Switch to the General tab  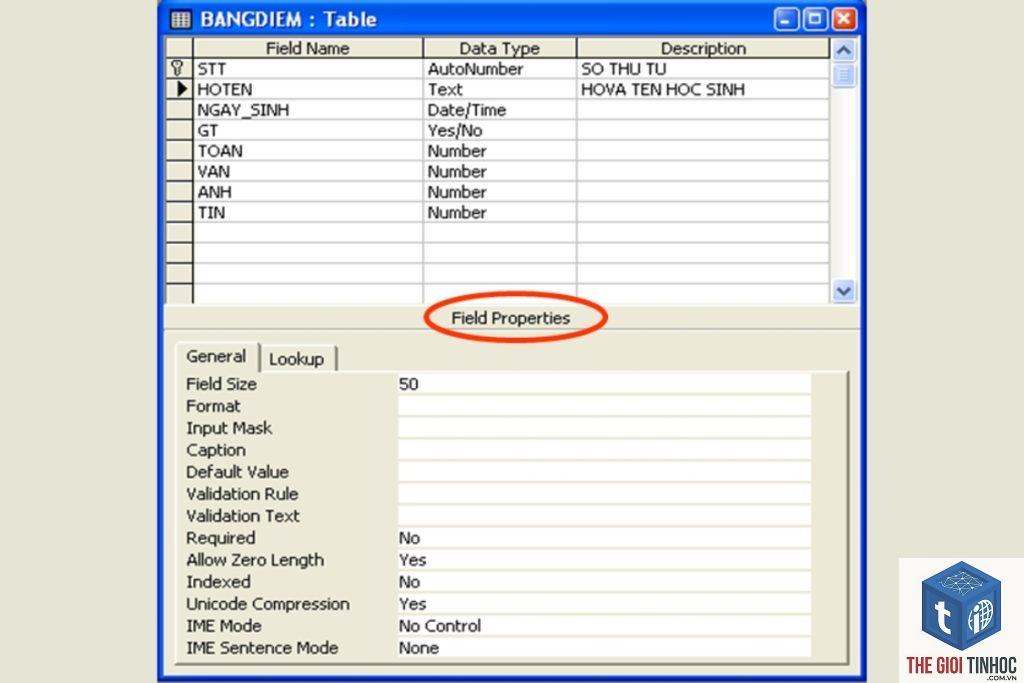pyautogui.click(x=217, y=357)
